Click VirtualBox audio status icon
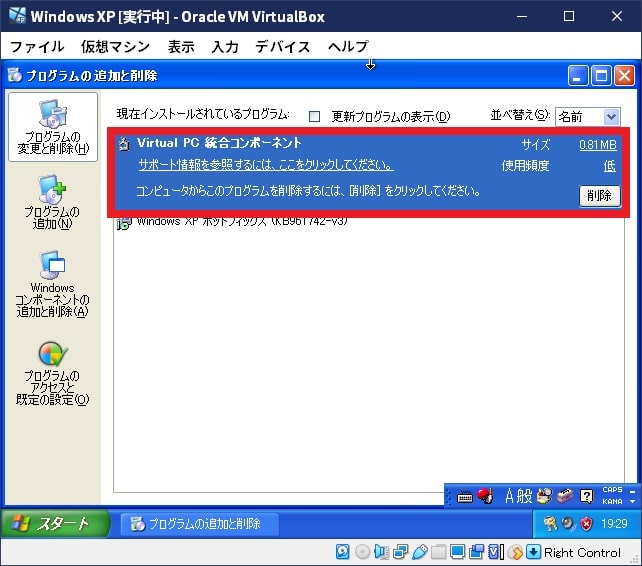This screenshot has height=566, width=642. [x=381, y=552]
